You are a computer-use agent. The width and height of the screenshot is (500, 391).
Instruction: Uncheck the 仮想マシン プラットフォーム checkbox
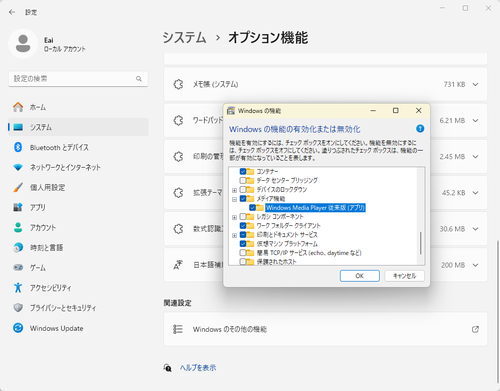click(243, 244)
